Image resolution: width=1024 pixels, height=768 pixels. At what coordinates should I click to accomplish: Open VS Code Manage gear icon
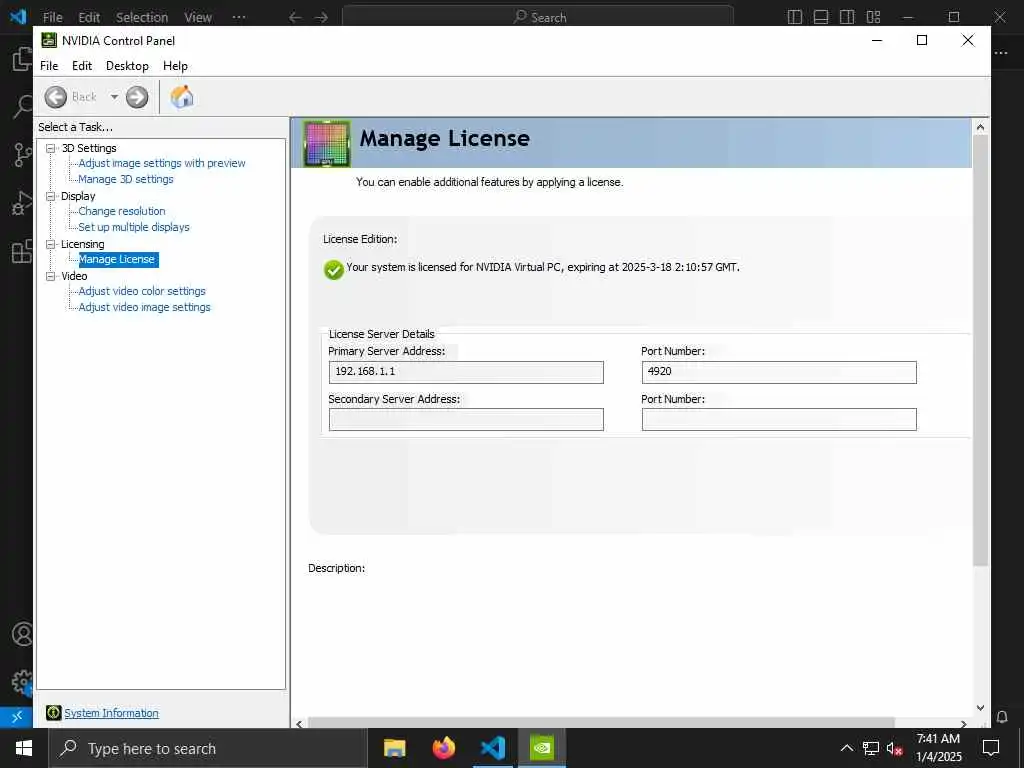(22, 682)
